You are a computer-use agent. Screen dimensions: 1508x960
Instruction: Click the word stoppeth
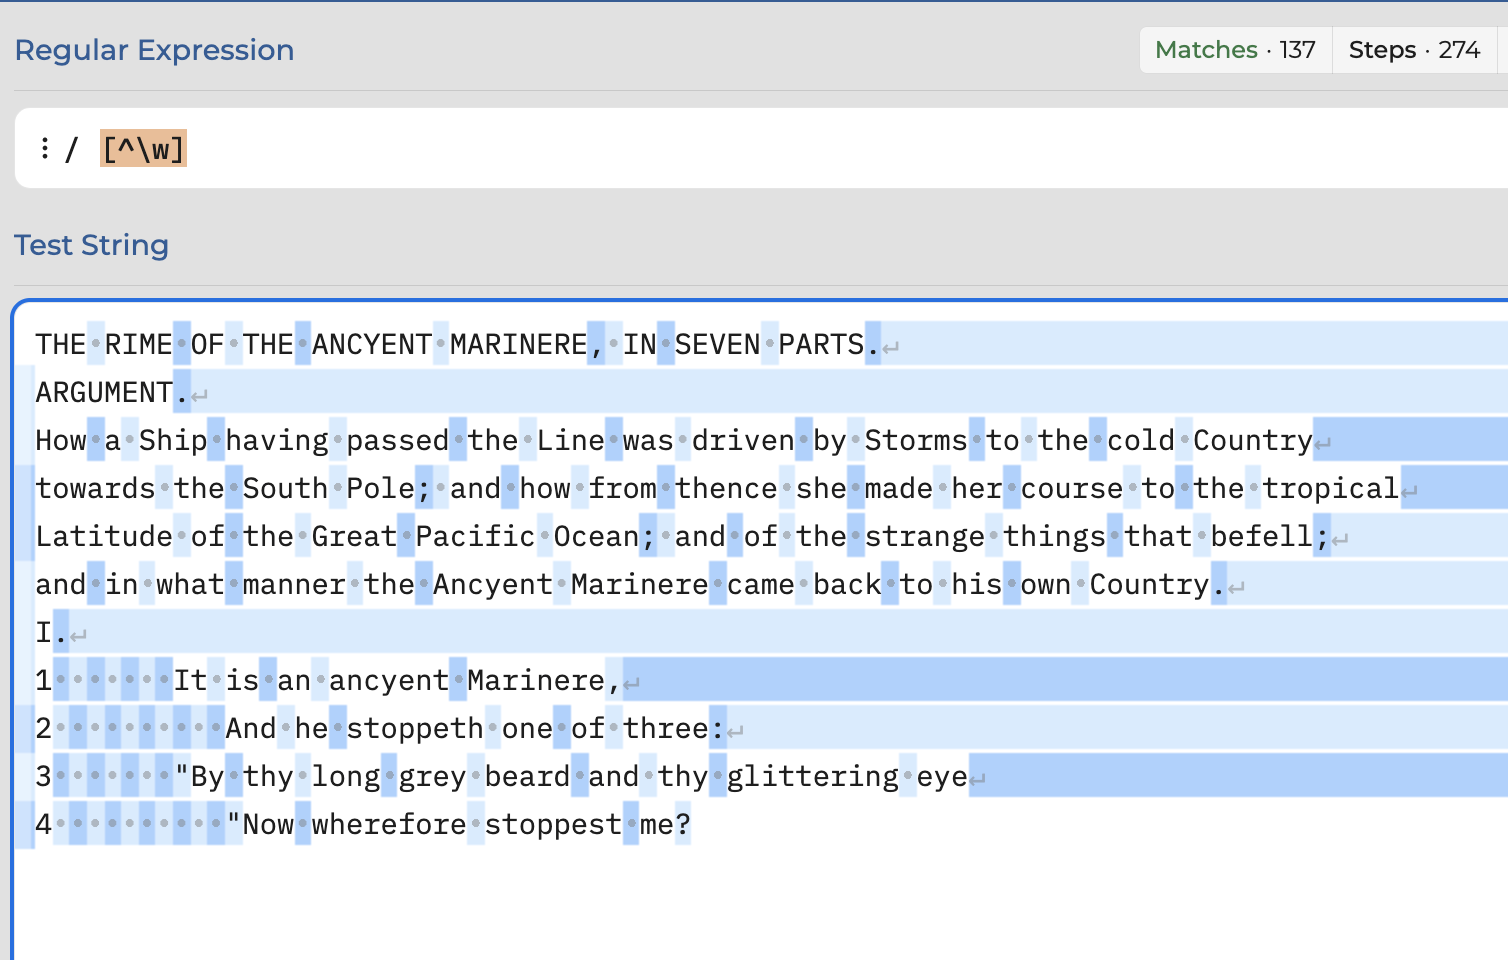(415, 729)
